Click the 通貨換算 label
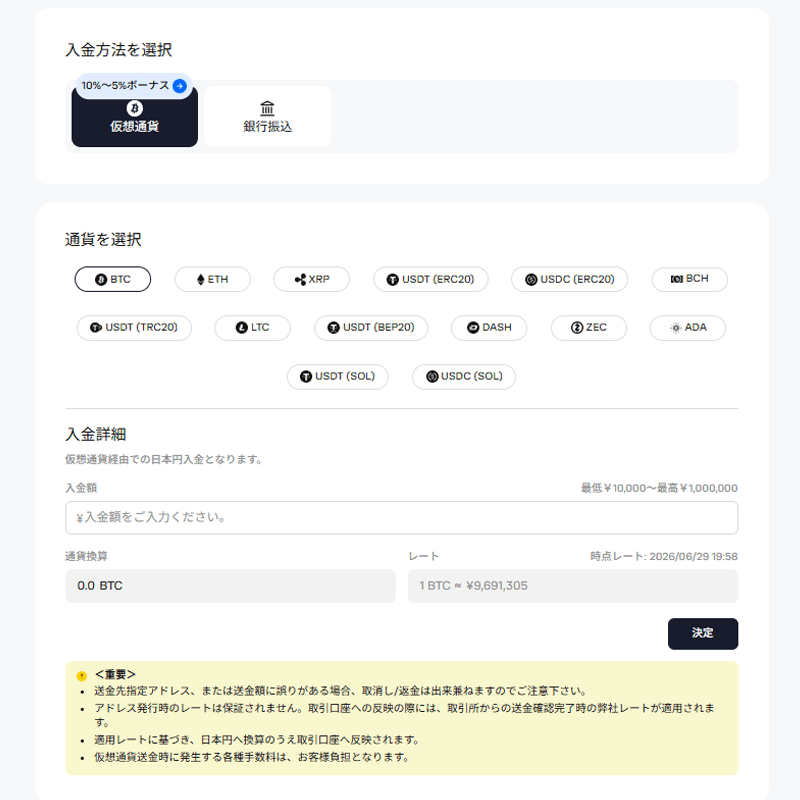The image size is (800, 800). coord(86,556)
